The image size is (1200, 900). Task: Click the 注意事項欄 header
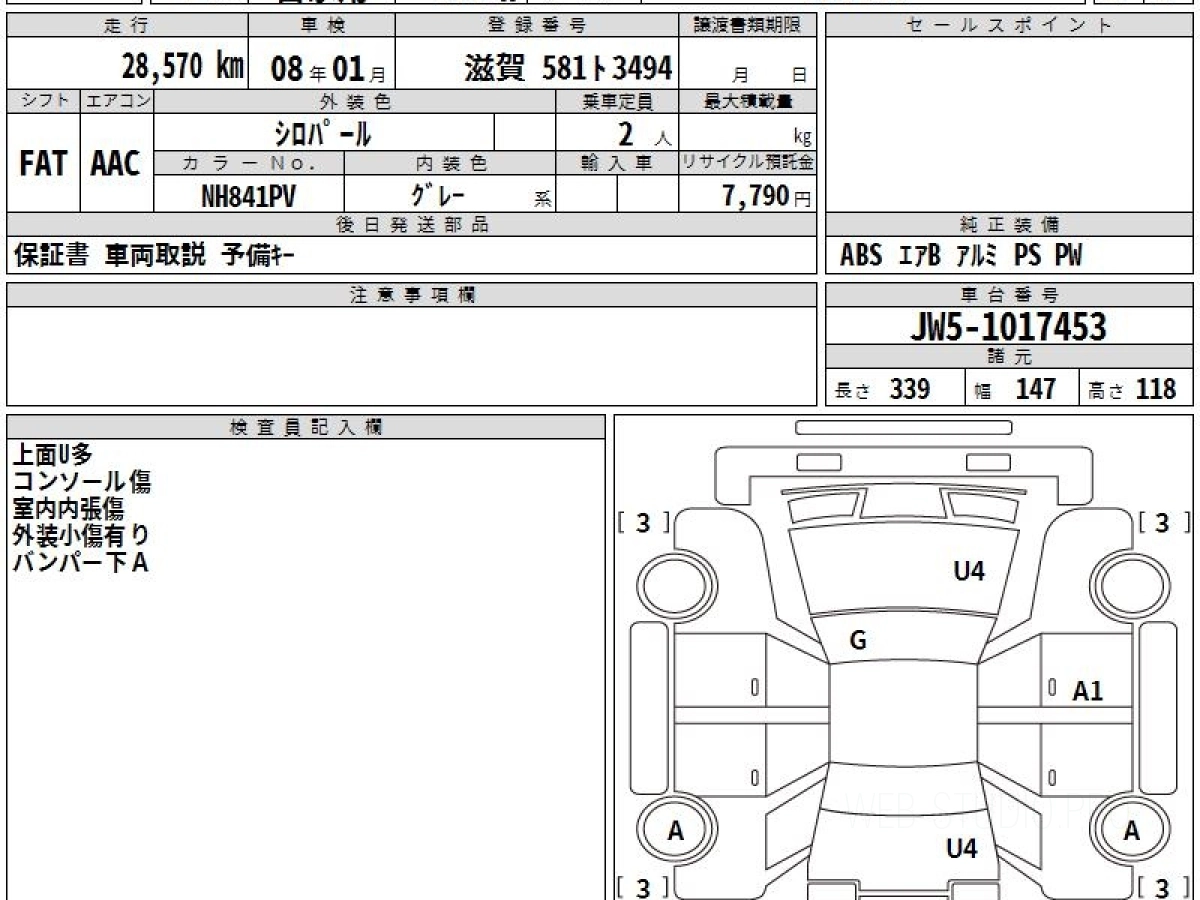(411, 295)
